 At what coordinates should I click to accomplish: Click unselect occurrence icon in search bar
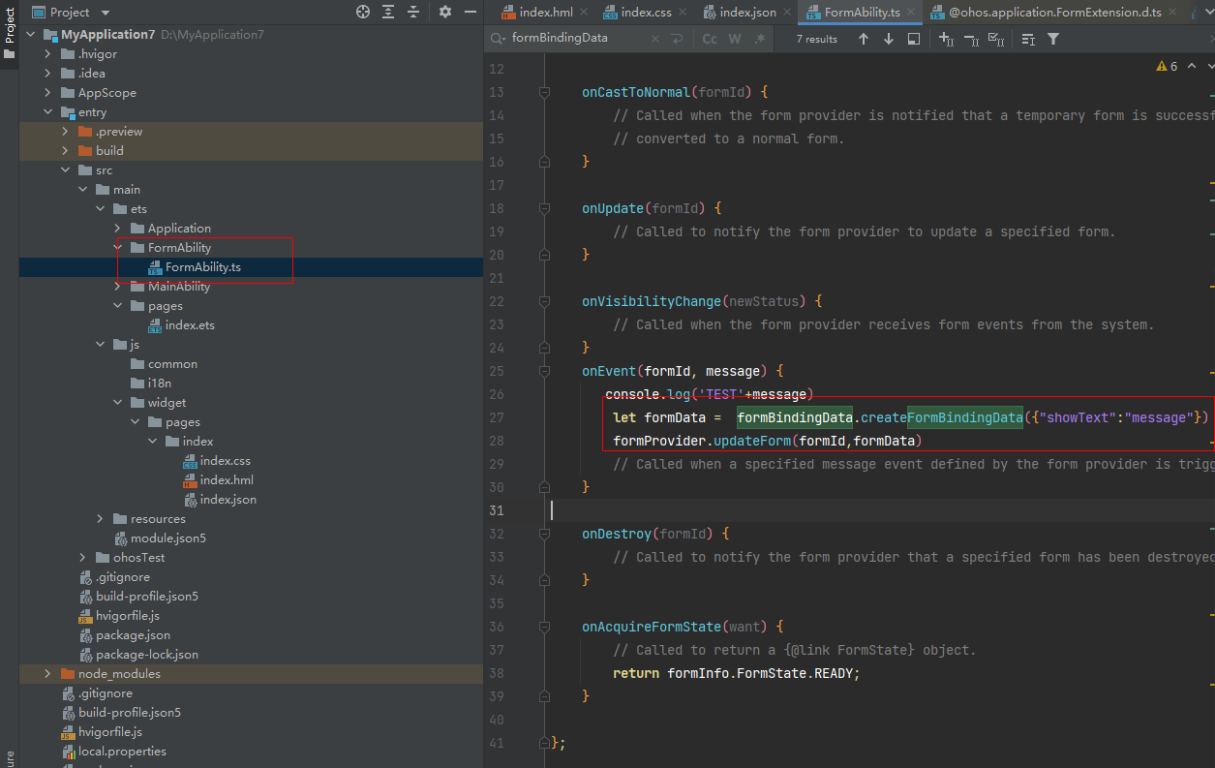[x=971, y=39]
